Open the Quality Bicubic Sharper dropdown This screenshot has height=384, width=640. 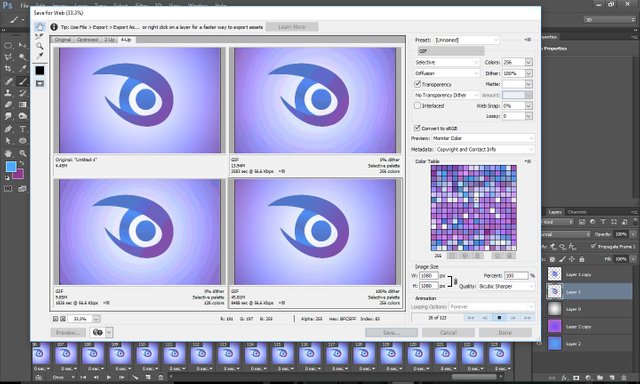tap(506, 286)
